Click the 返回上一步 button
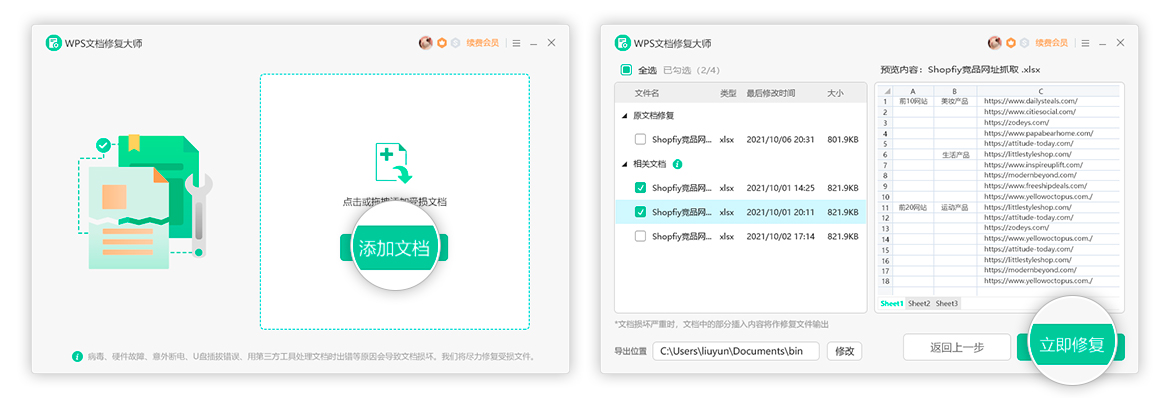This screenshot has height=398, width=1170. click(x=957, y=348)
